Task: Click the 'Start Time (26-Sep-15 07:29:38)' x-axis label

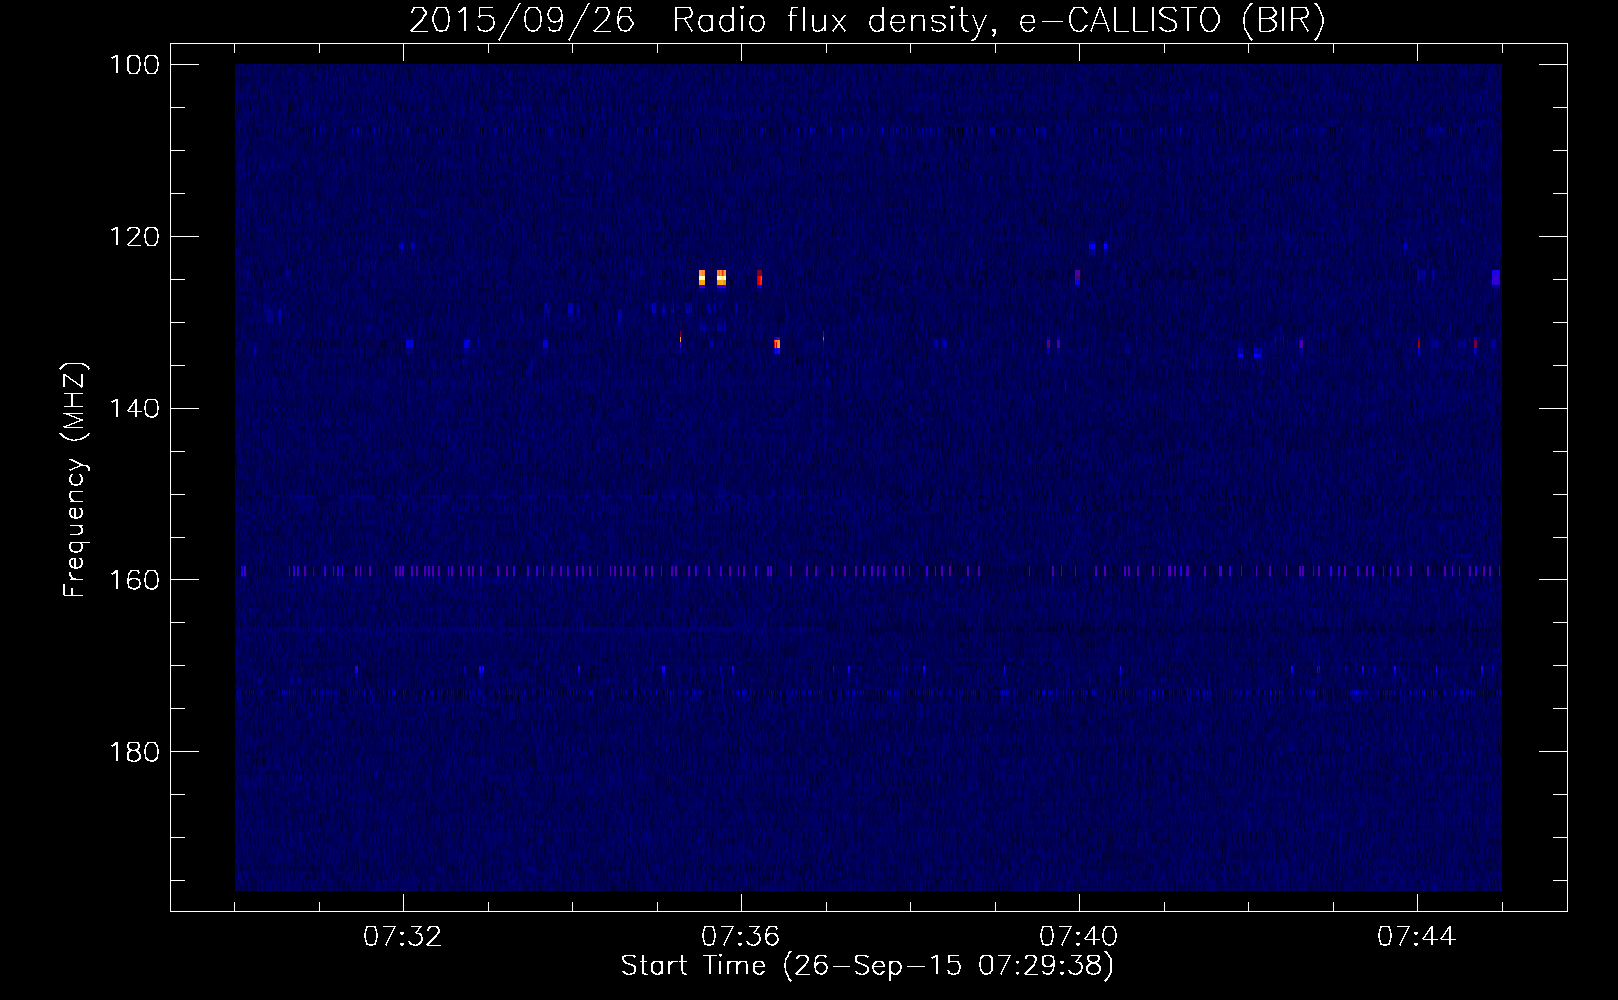Action: coord(867,966)
